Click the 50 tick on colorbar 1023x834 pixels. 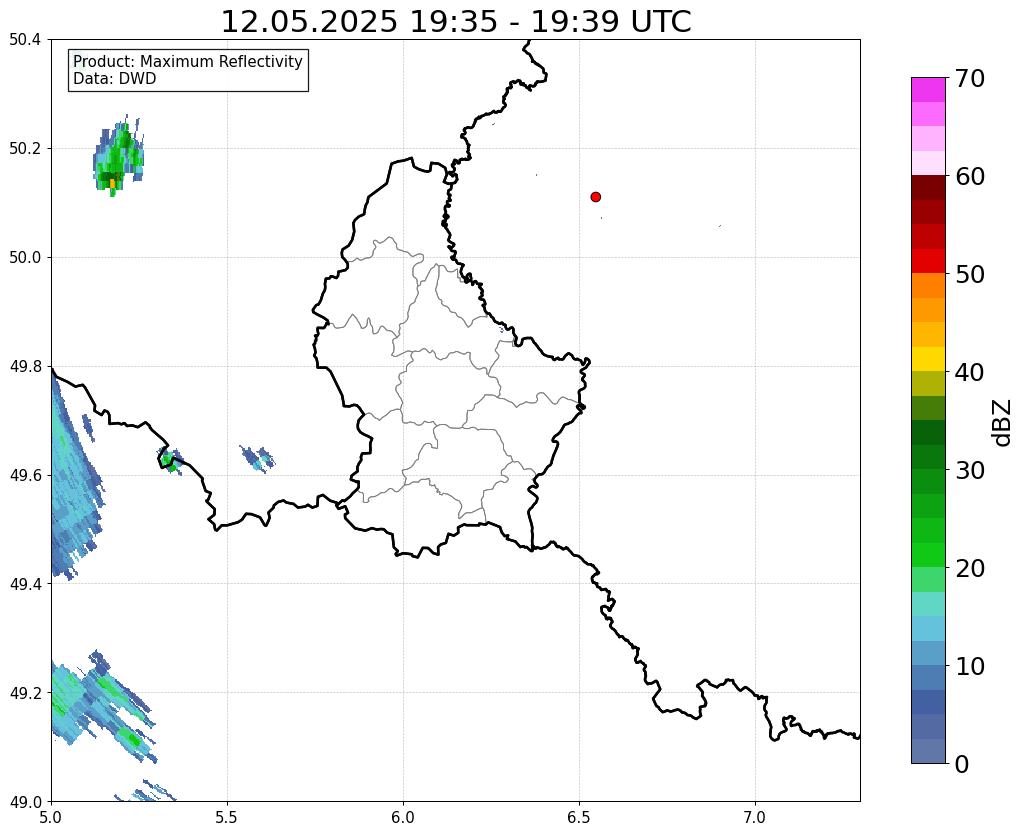pos(970,274)
